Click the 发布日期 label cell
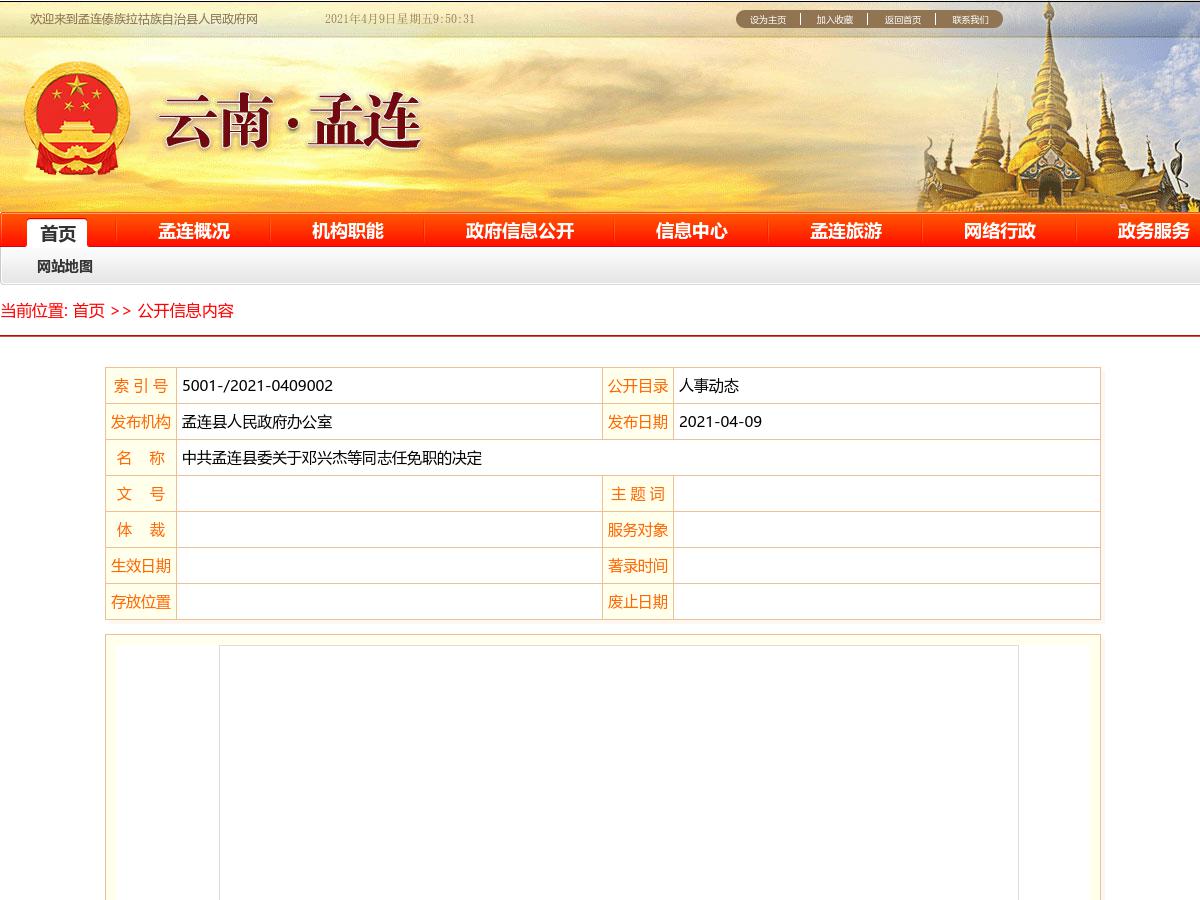The image size is (1200, 900). [x=638, y=422]
